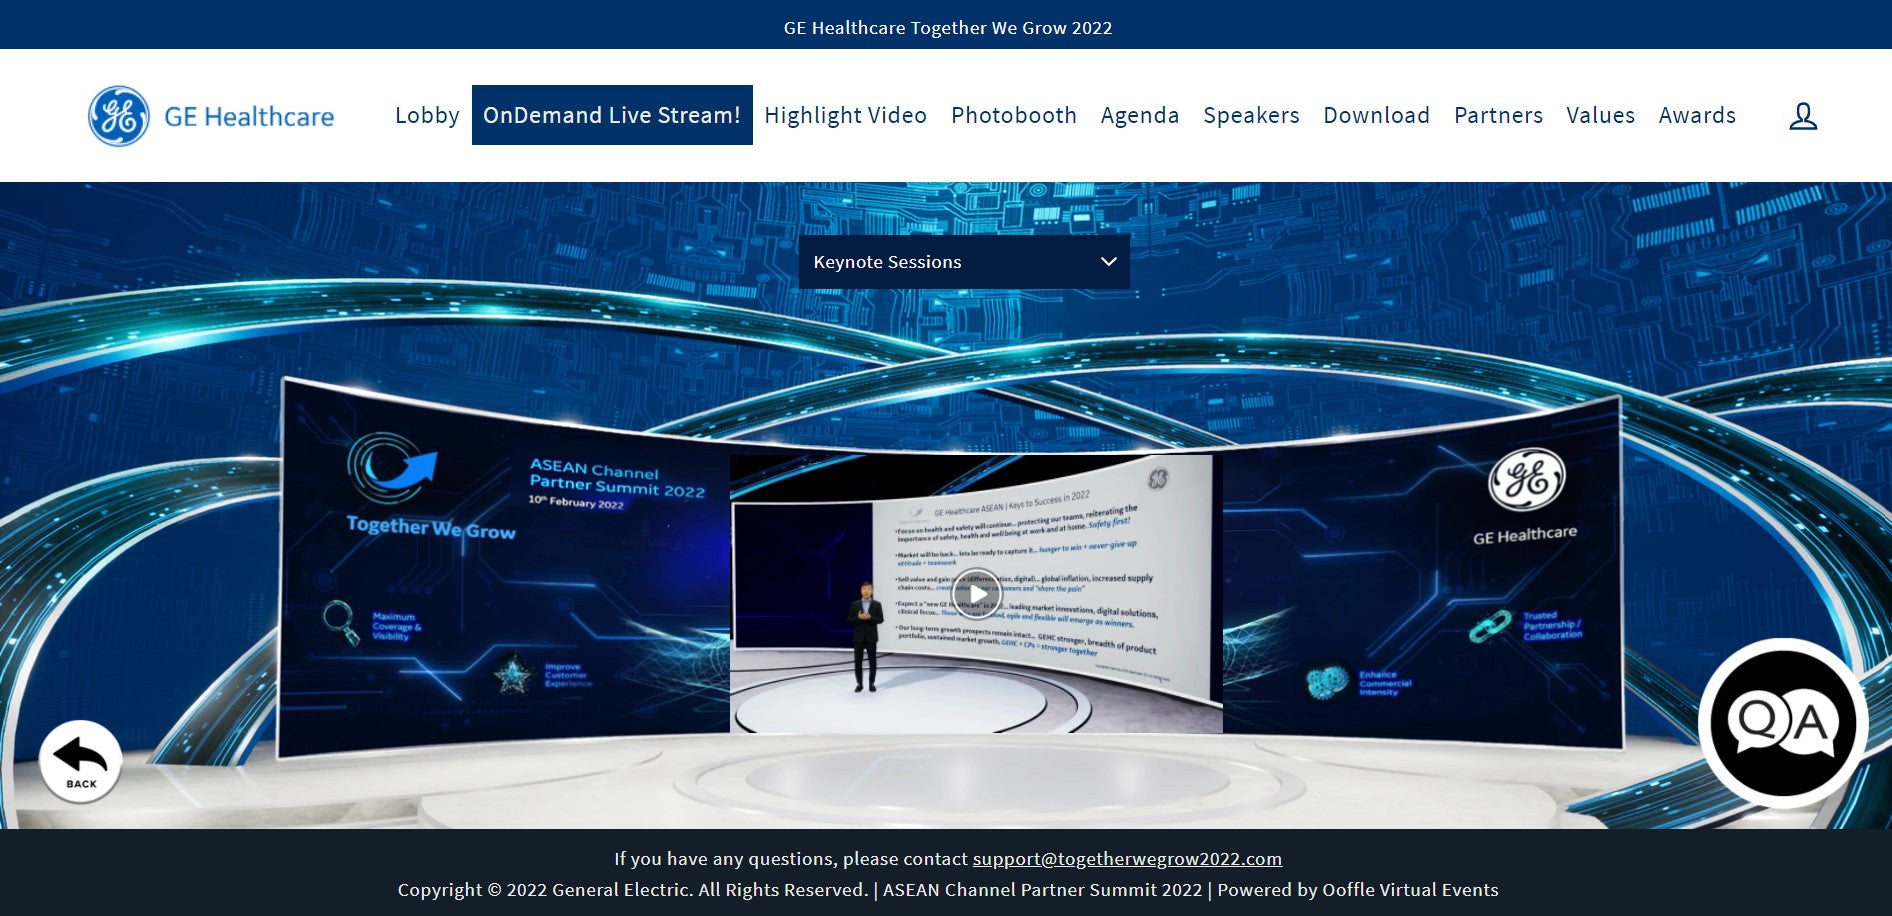Visit the Awards section
This screenshot has height=916, width=1892.
[1697, 116]
